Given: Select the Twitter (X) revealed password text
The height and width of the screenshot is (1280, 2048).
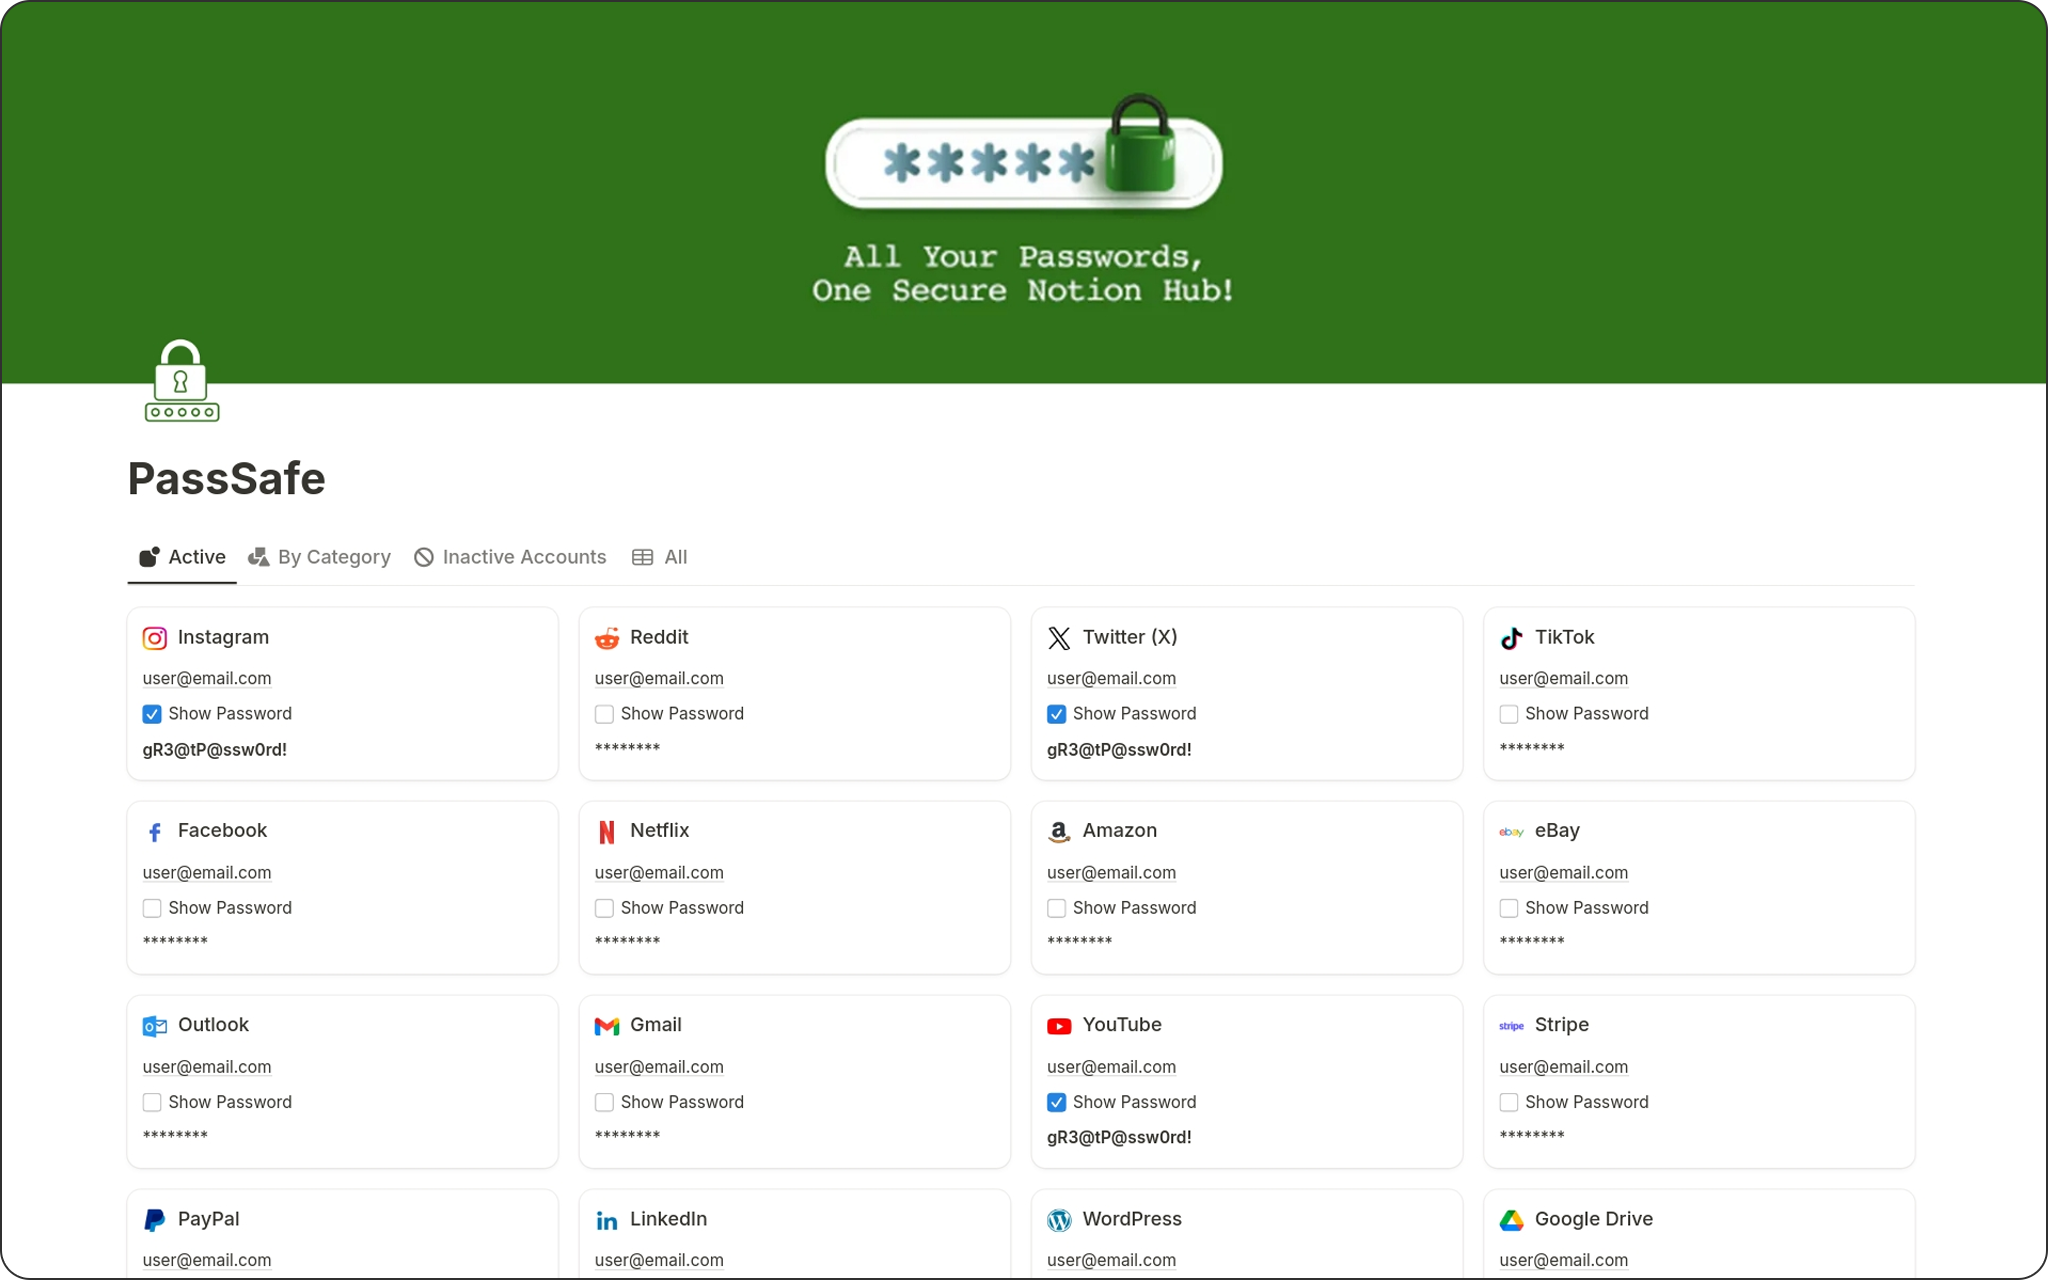Looking at the screenshot, I should coord(1119,750).
